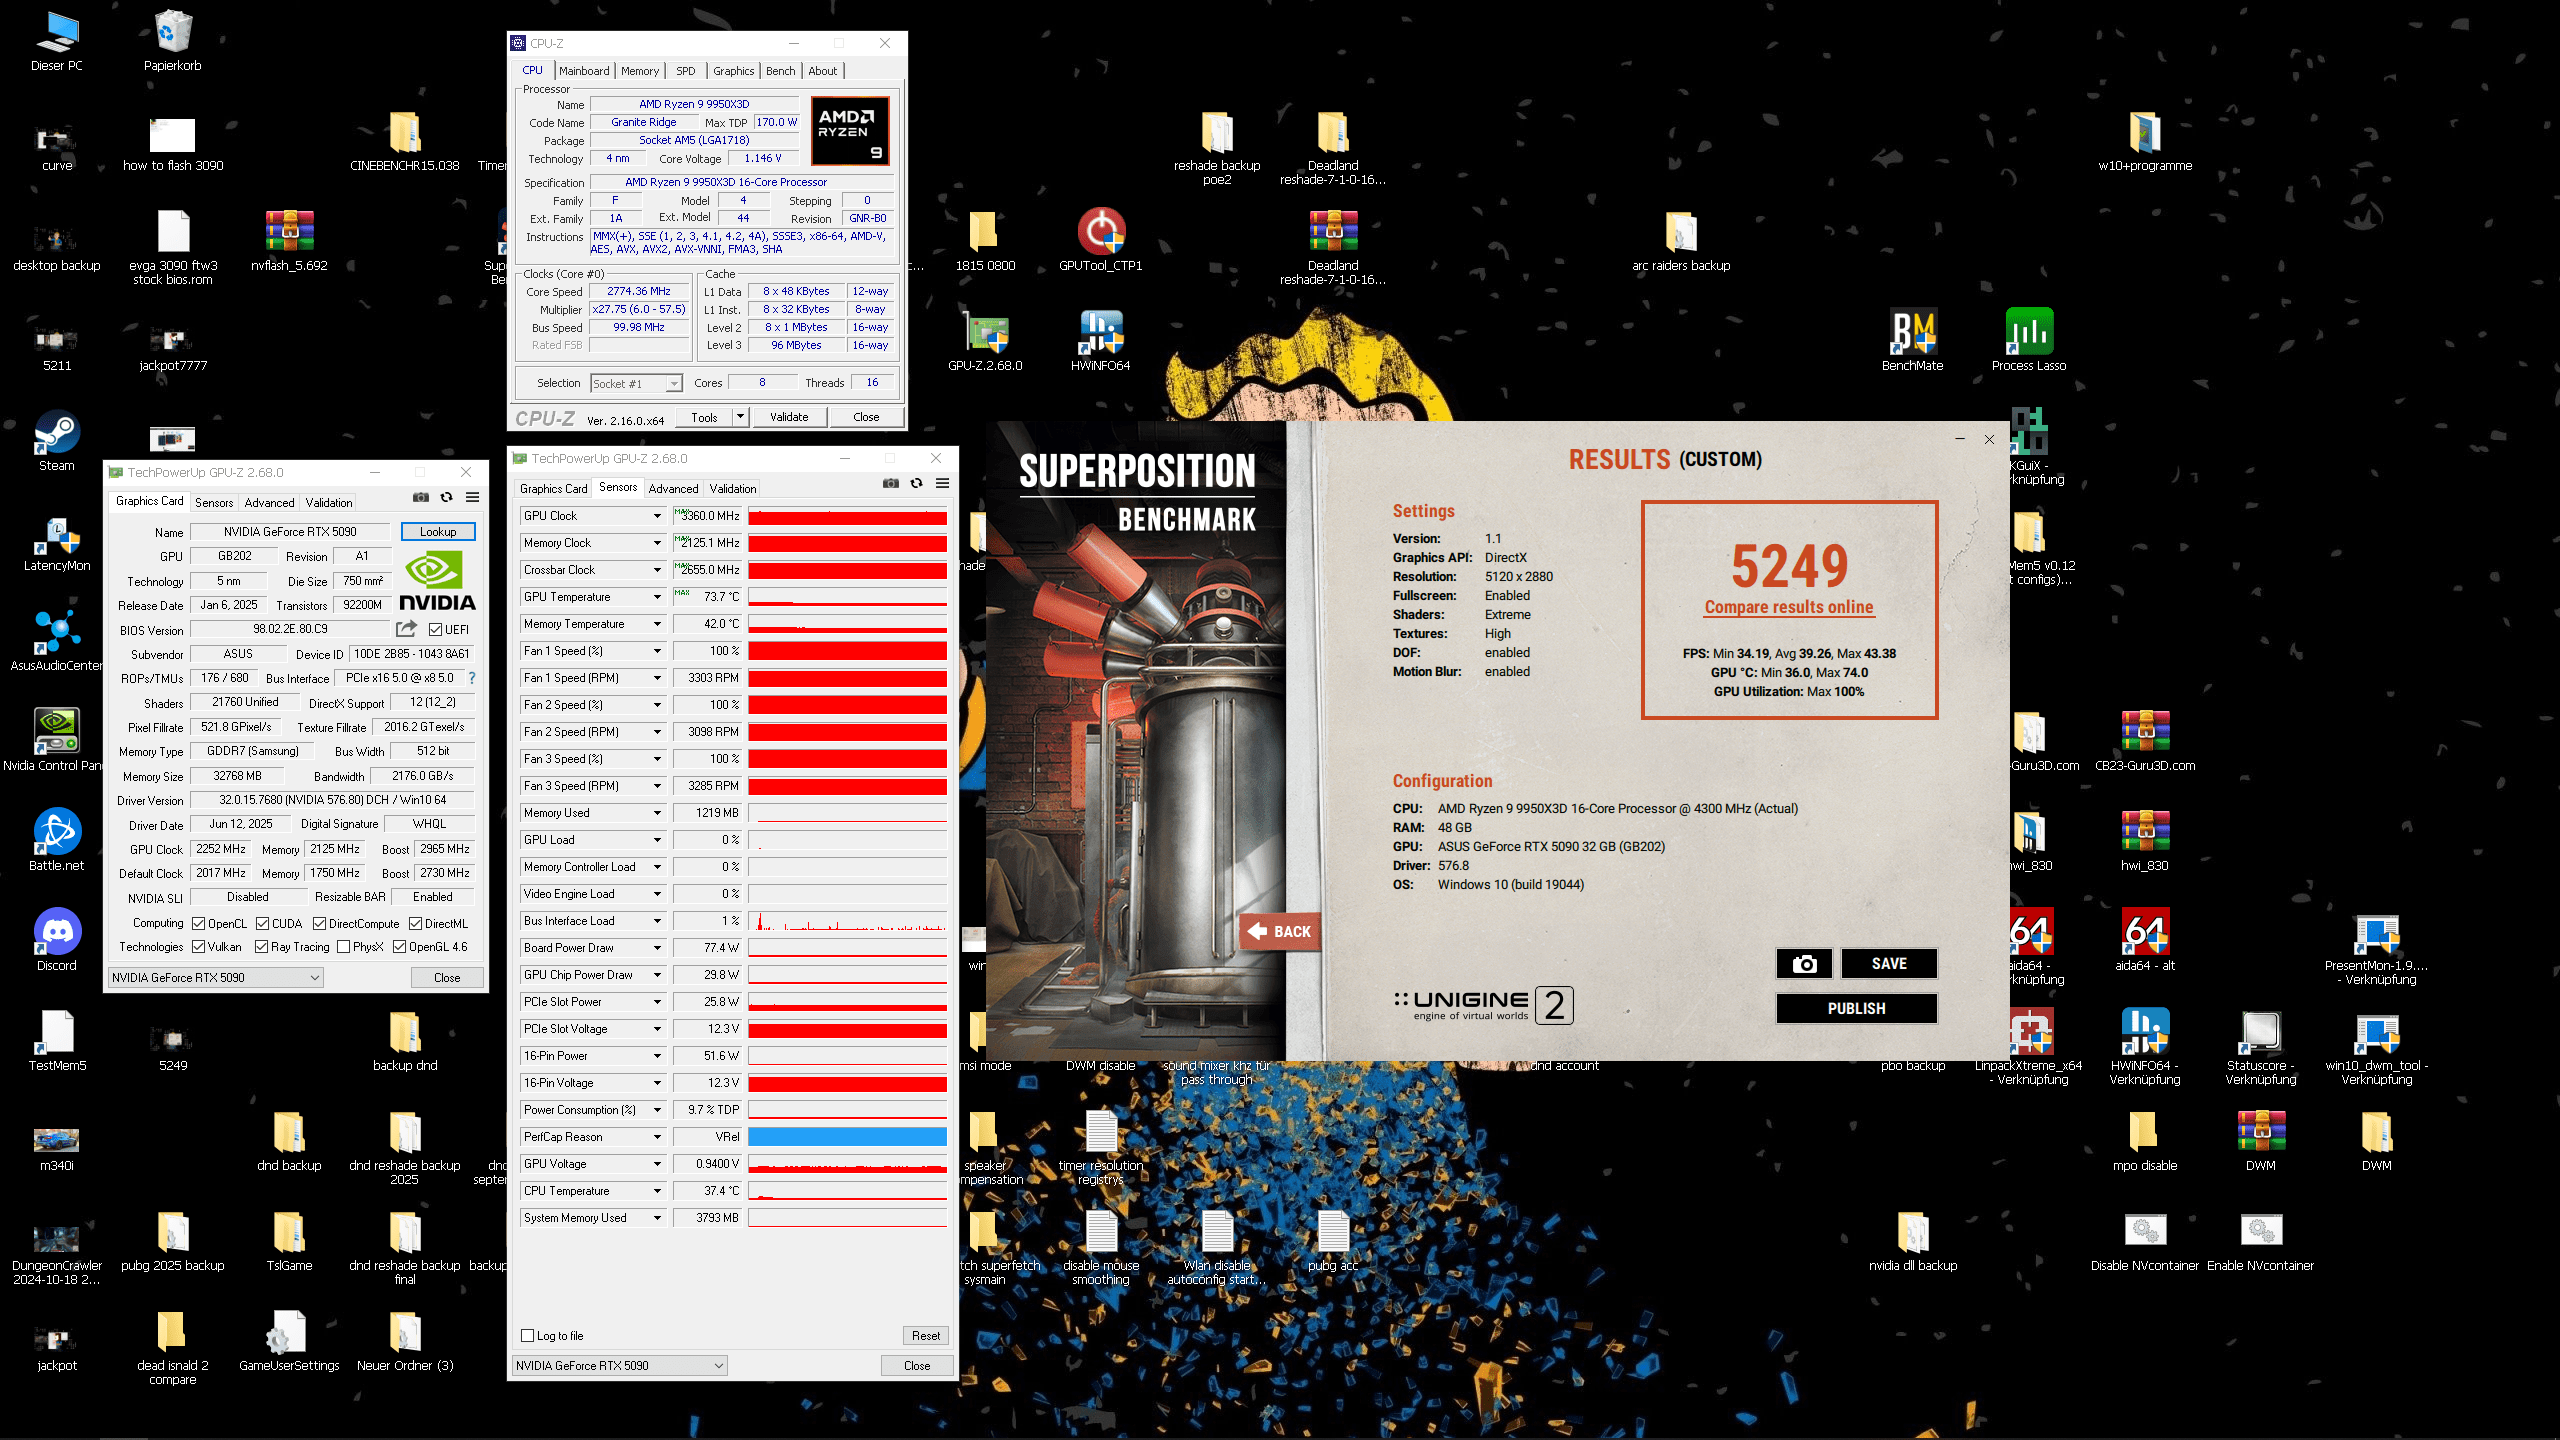The width and height of the screenshot is (2560, 1440).
Task: Enable the Log to file checkbox
Action: [x=528, y=1336]
